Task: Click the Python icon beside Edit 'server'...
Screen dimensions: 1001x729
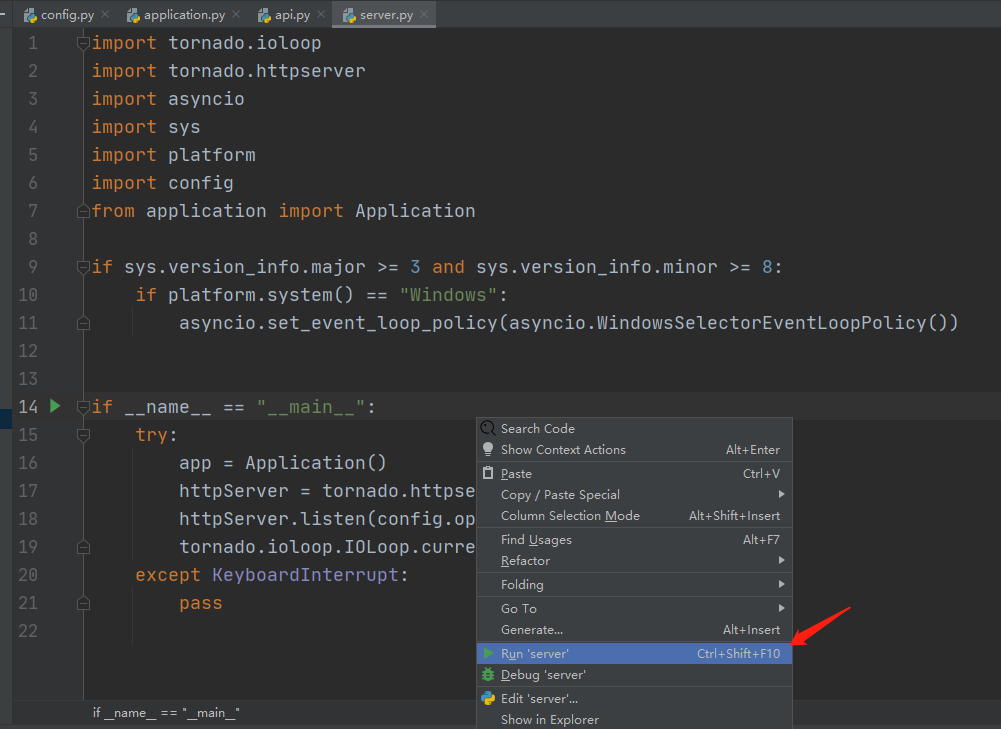Action: [488, 698]
